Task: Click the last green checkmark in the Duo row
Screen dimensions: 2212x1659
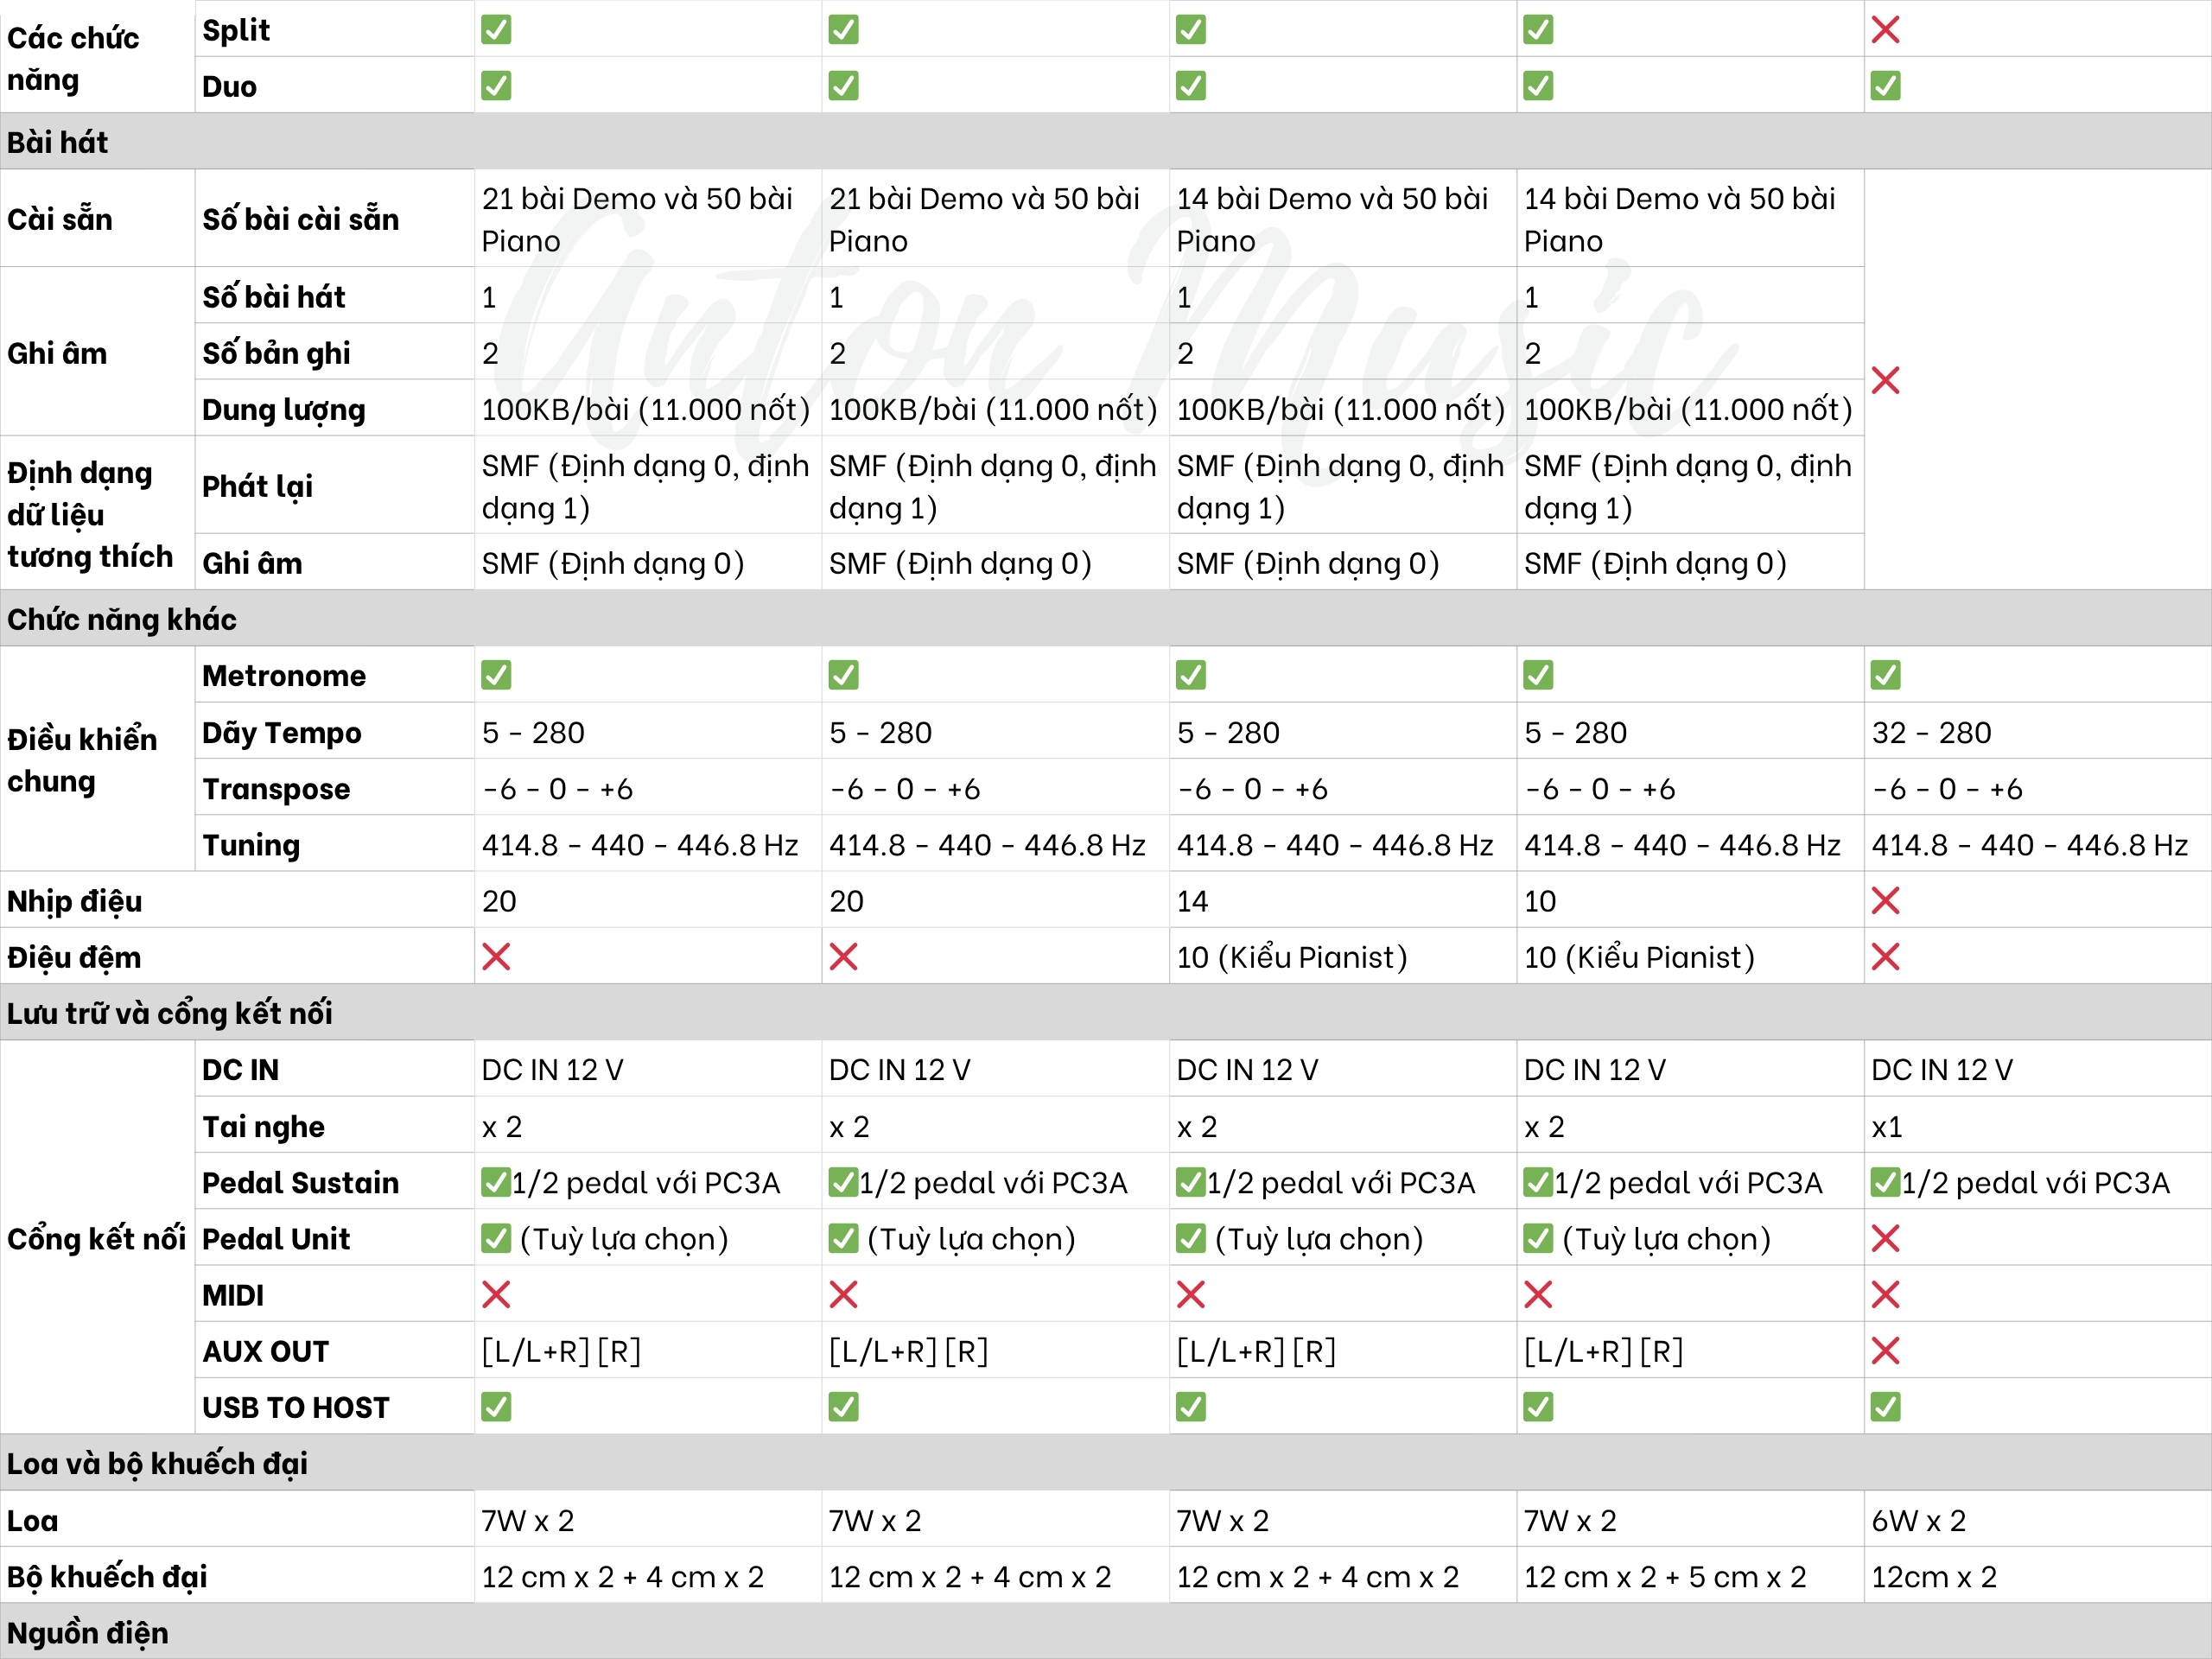Action: [x=1885, y=86]
